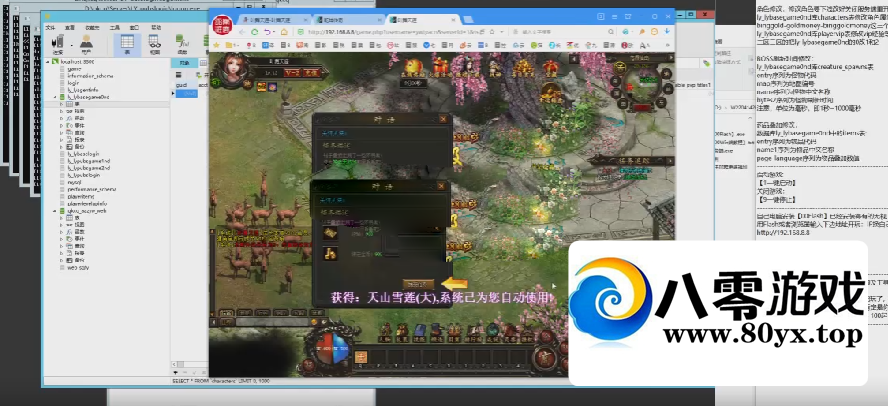Select mysql database in Navicat tree

pyautogui.click(x=74, y=182)
